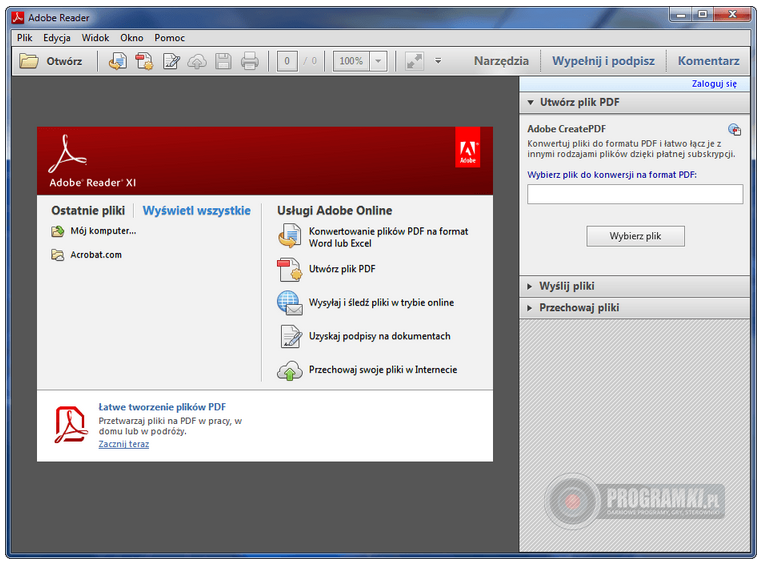Open the toolbar customization small arrow
Screen dimensions: 759x562
pyautogui.click(x=438, y=61)
